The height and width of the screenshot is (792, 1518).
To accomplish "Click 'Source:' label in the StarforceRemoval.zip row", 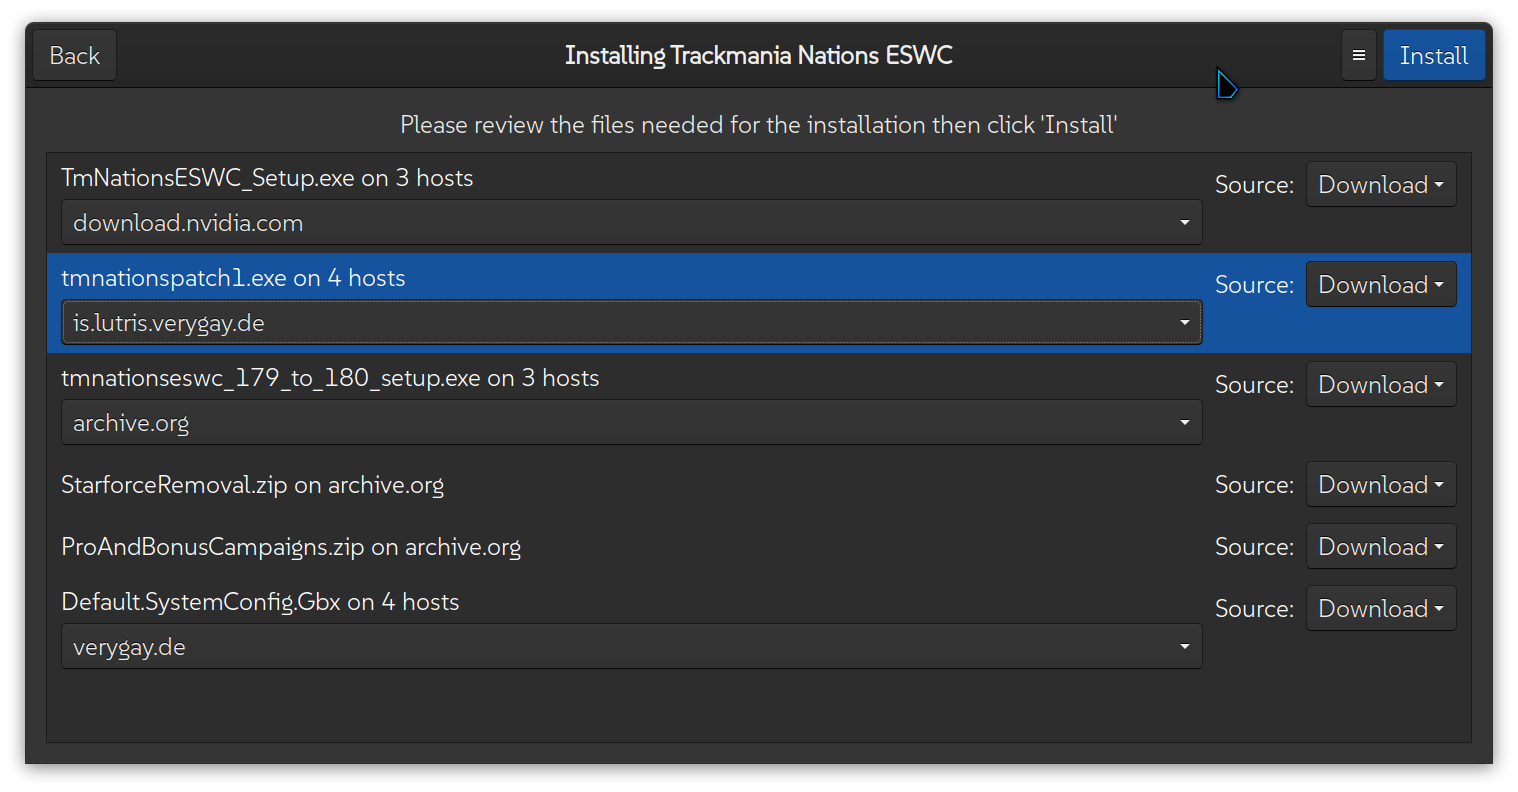I will click(1254, 485).
